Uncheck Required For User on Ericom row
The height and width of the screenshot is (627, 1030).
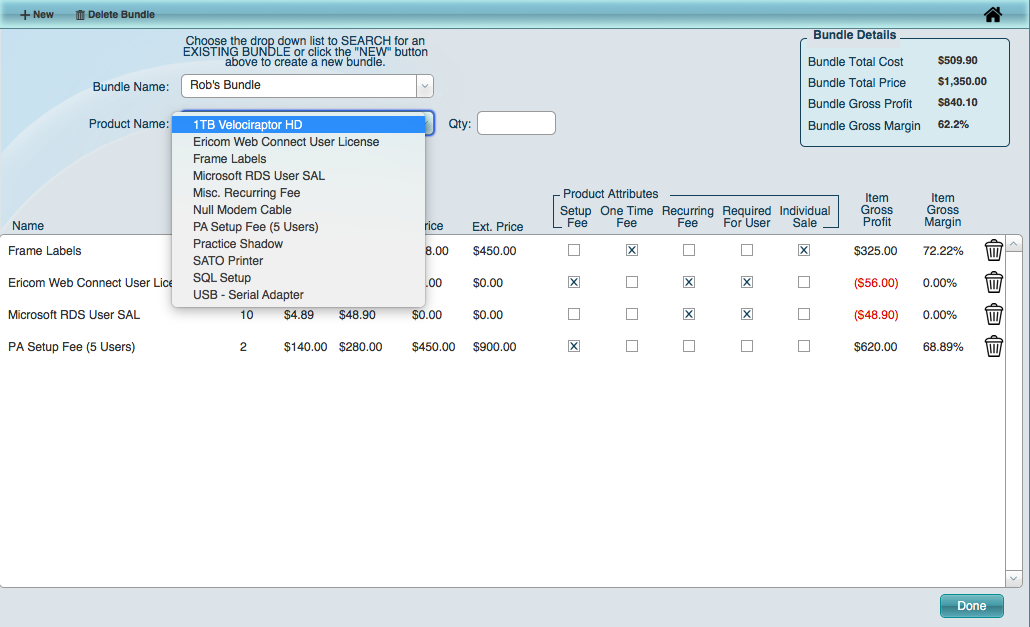click(747, 282)
